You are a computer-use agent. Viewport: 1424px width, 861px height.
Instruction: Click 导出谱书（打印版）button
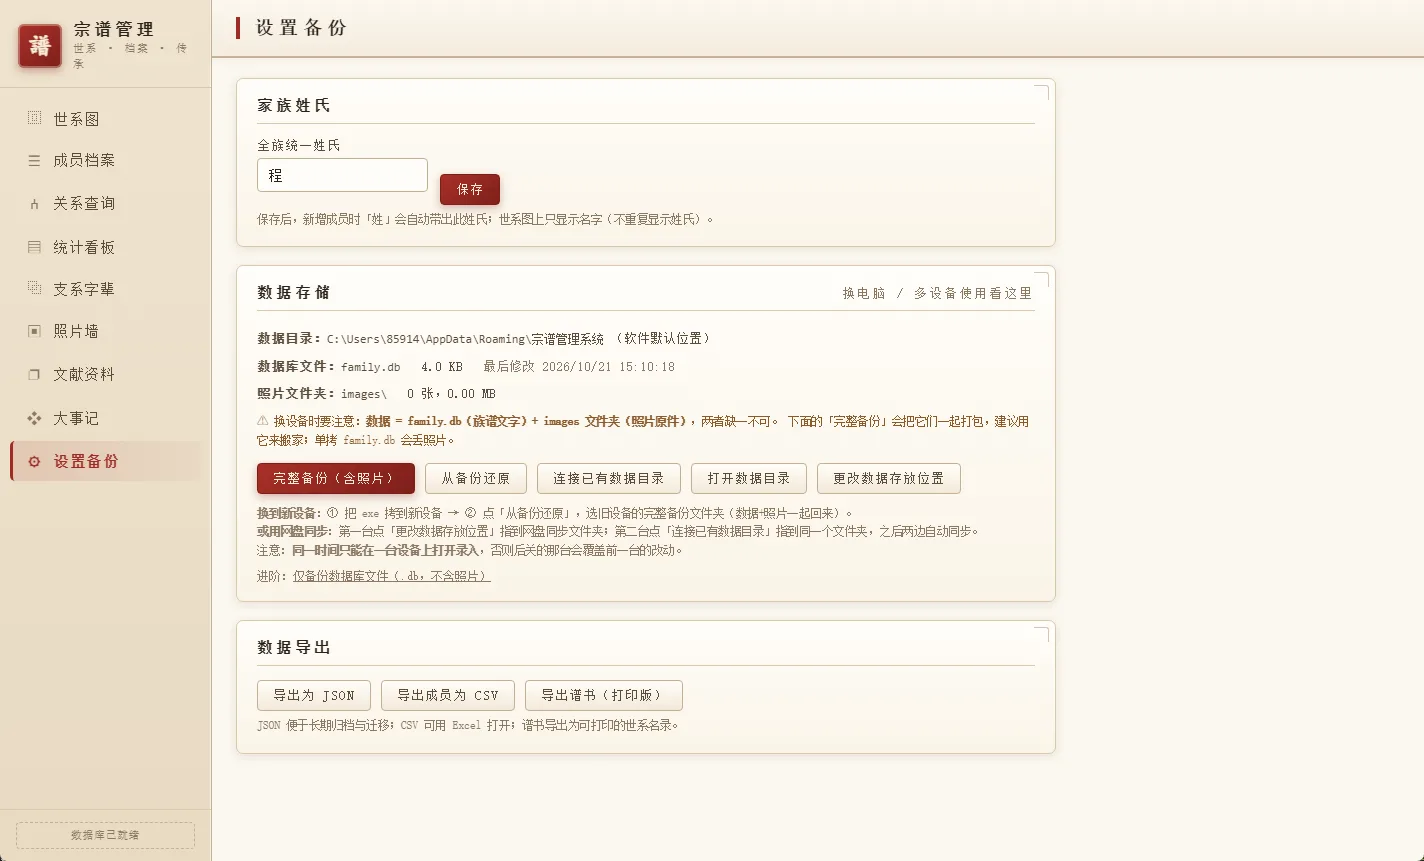click(604, 695)
